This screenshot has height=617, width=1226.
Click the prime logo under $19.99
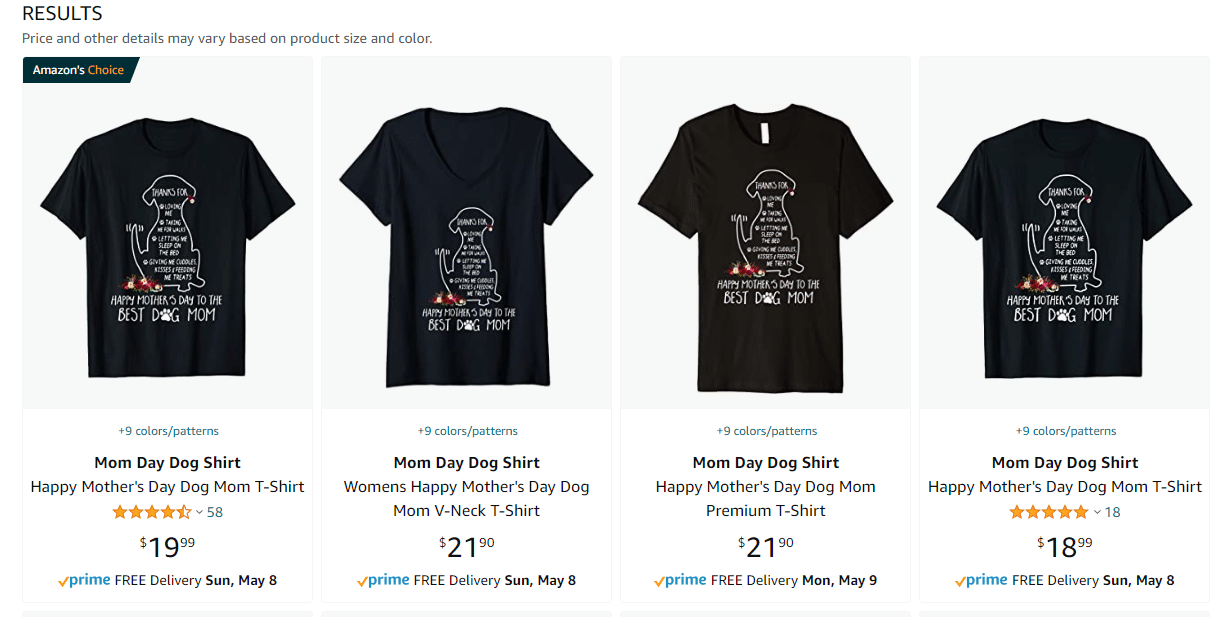84,580
